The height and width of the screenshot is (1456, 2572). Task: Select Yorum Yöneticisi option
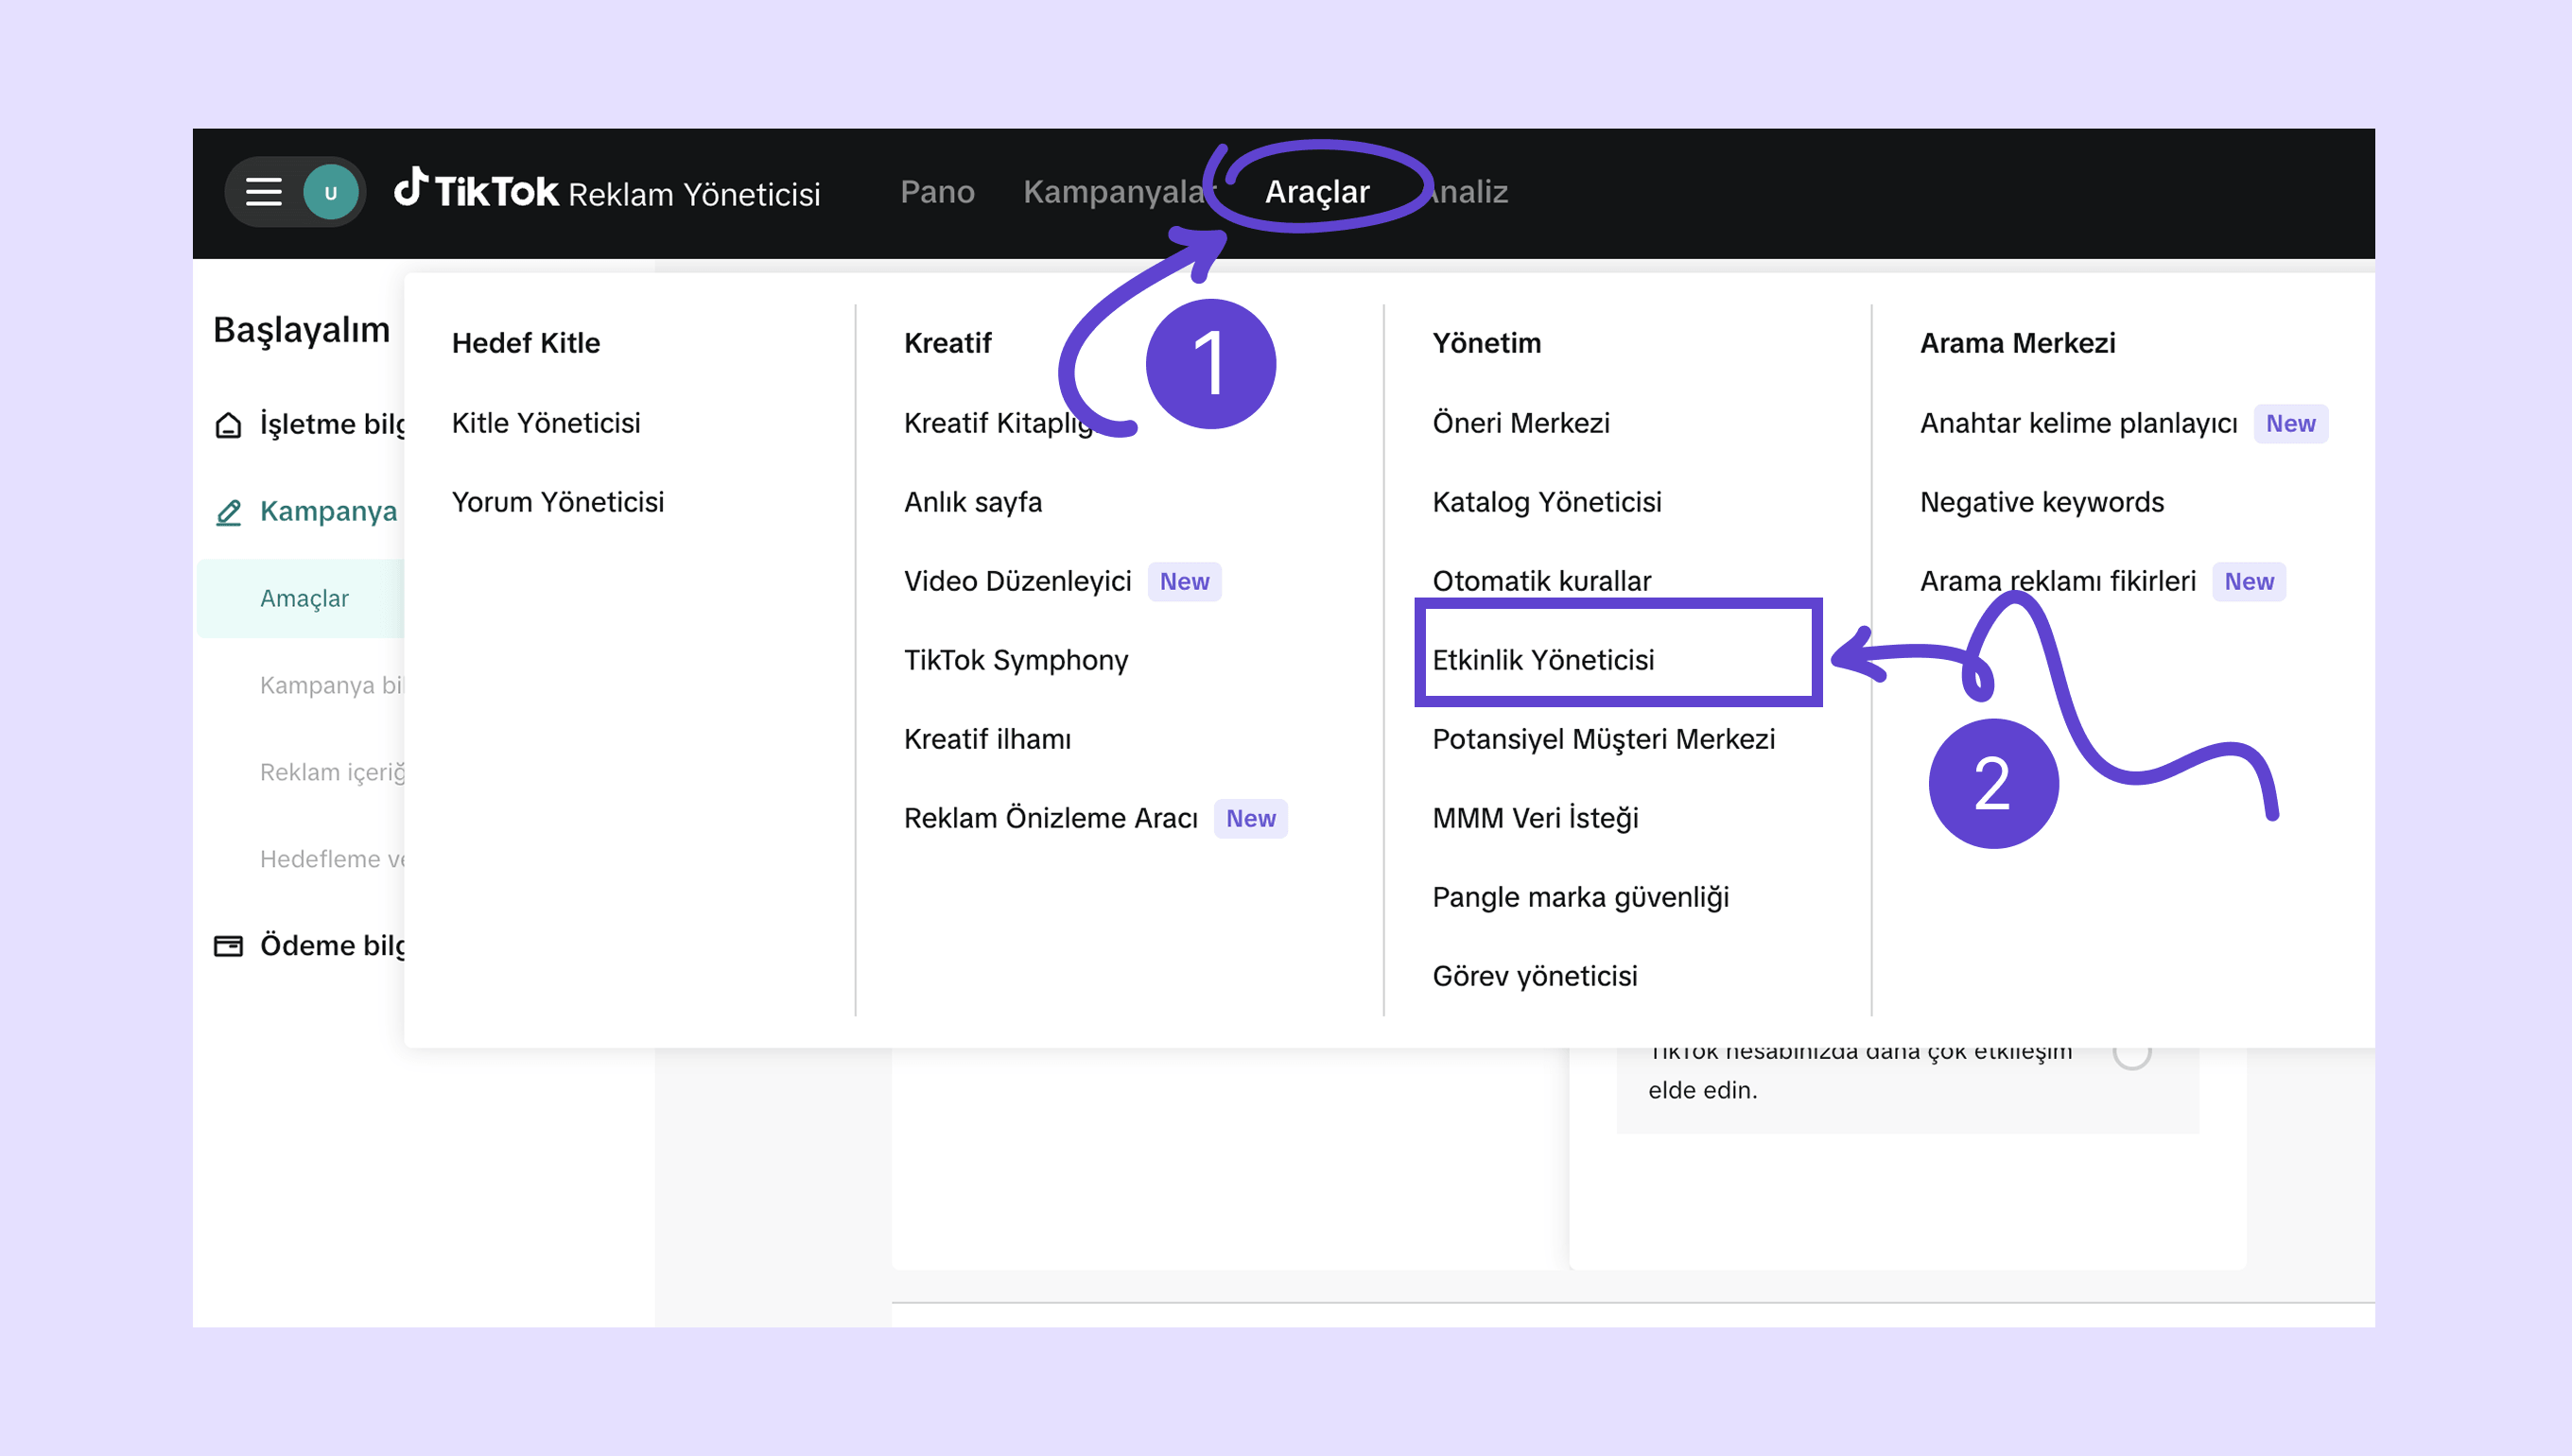pyautogui.click(x=557, y=502)
